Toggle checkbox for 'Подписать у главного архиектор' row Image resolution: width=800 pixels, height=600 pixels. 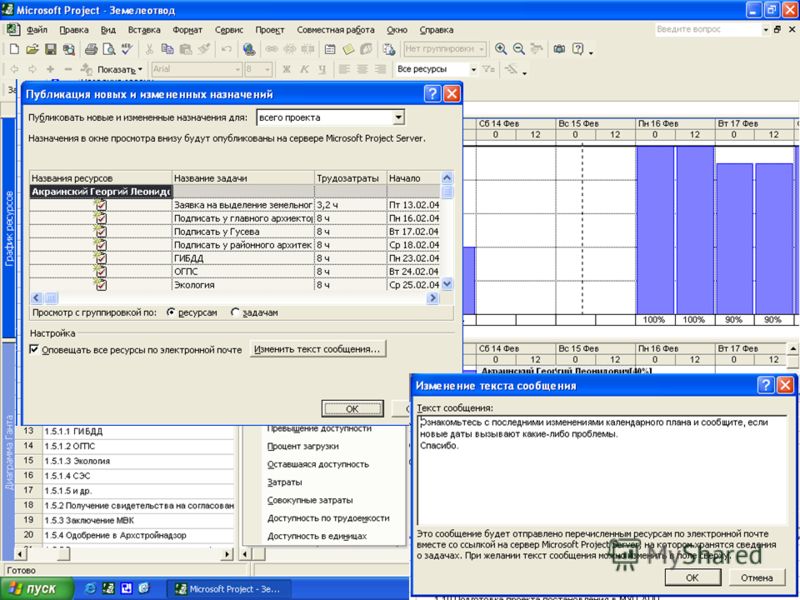click(101, 218)
